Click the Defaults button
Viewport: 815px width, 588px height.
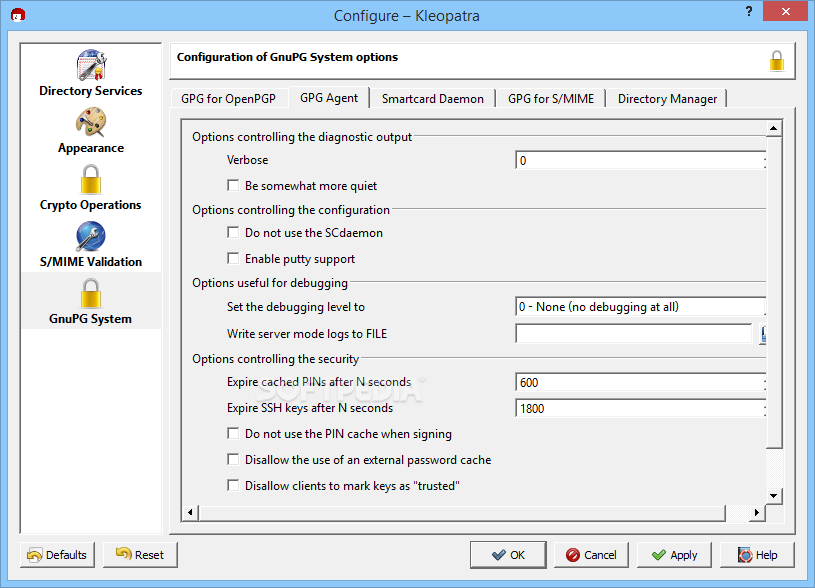coord(57,555)
